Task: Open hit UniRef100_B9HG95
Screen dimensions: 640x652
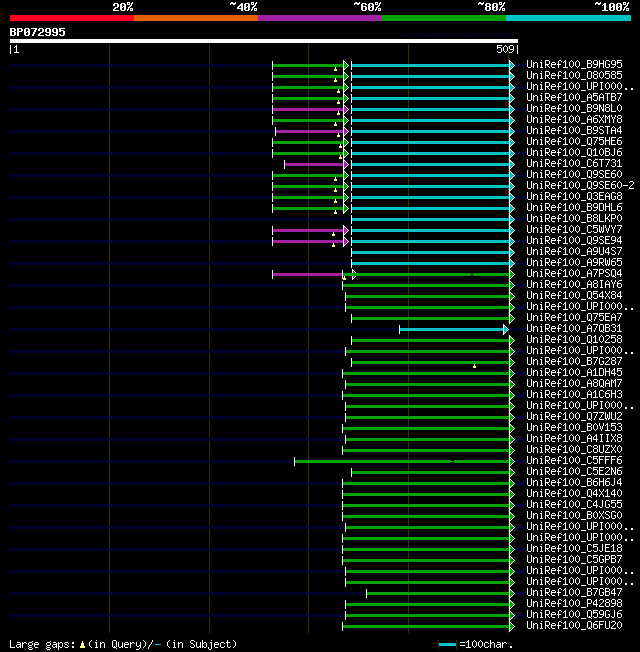Action: click(x=574, y=64)
